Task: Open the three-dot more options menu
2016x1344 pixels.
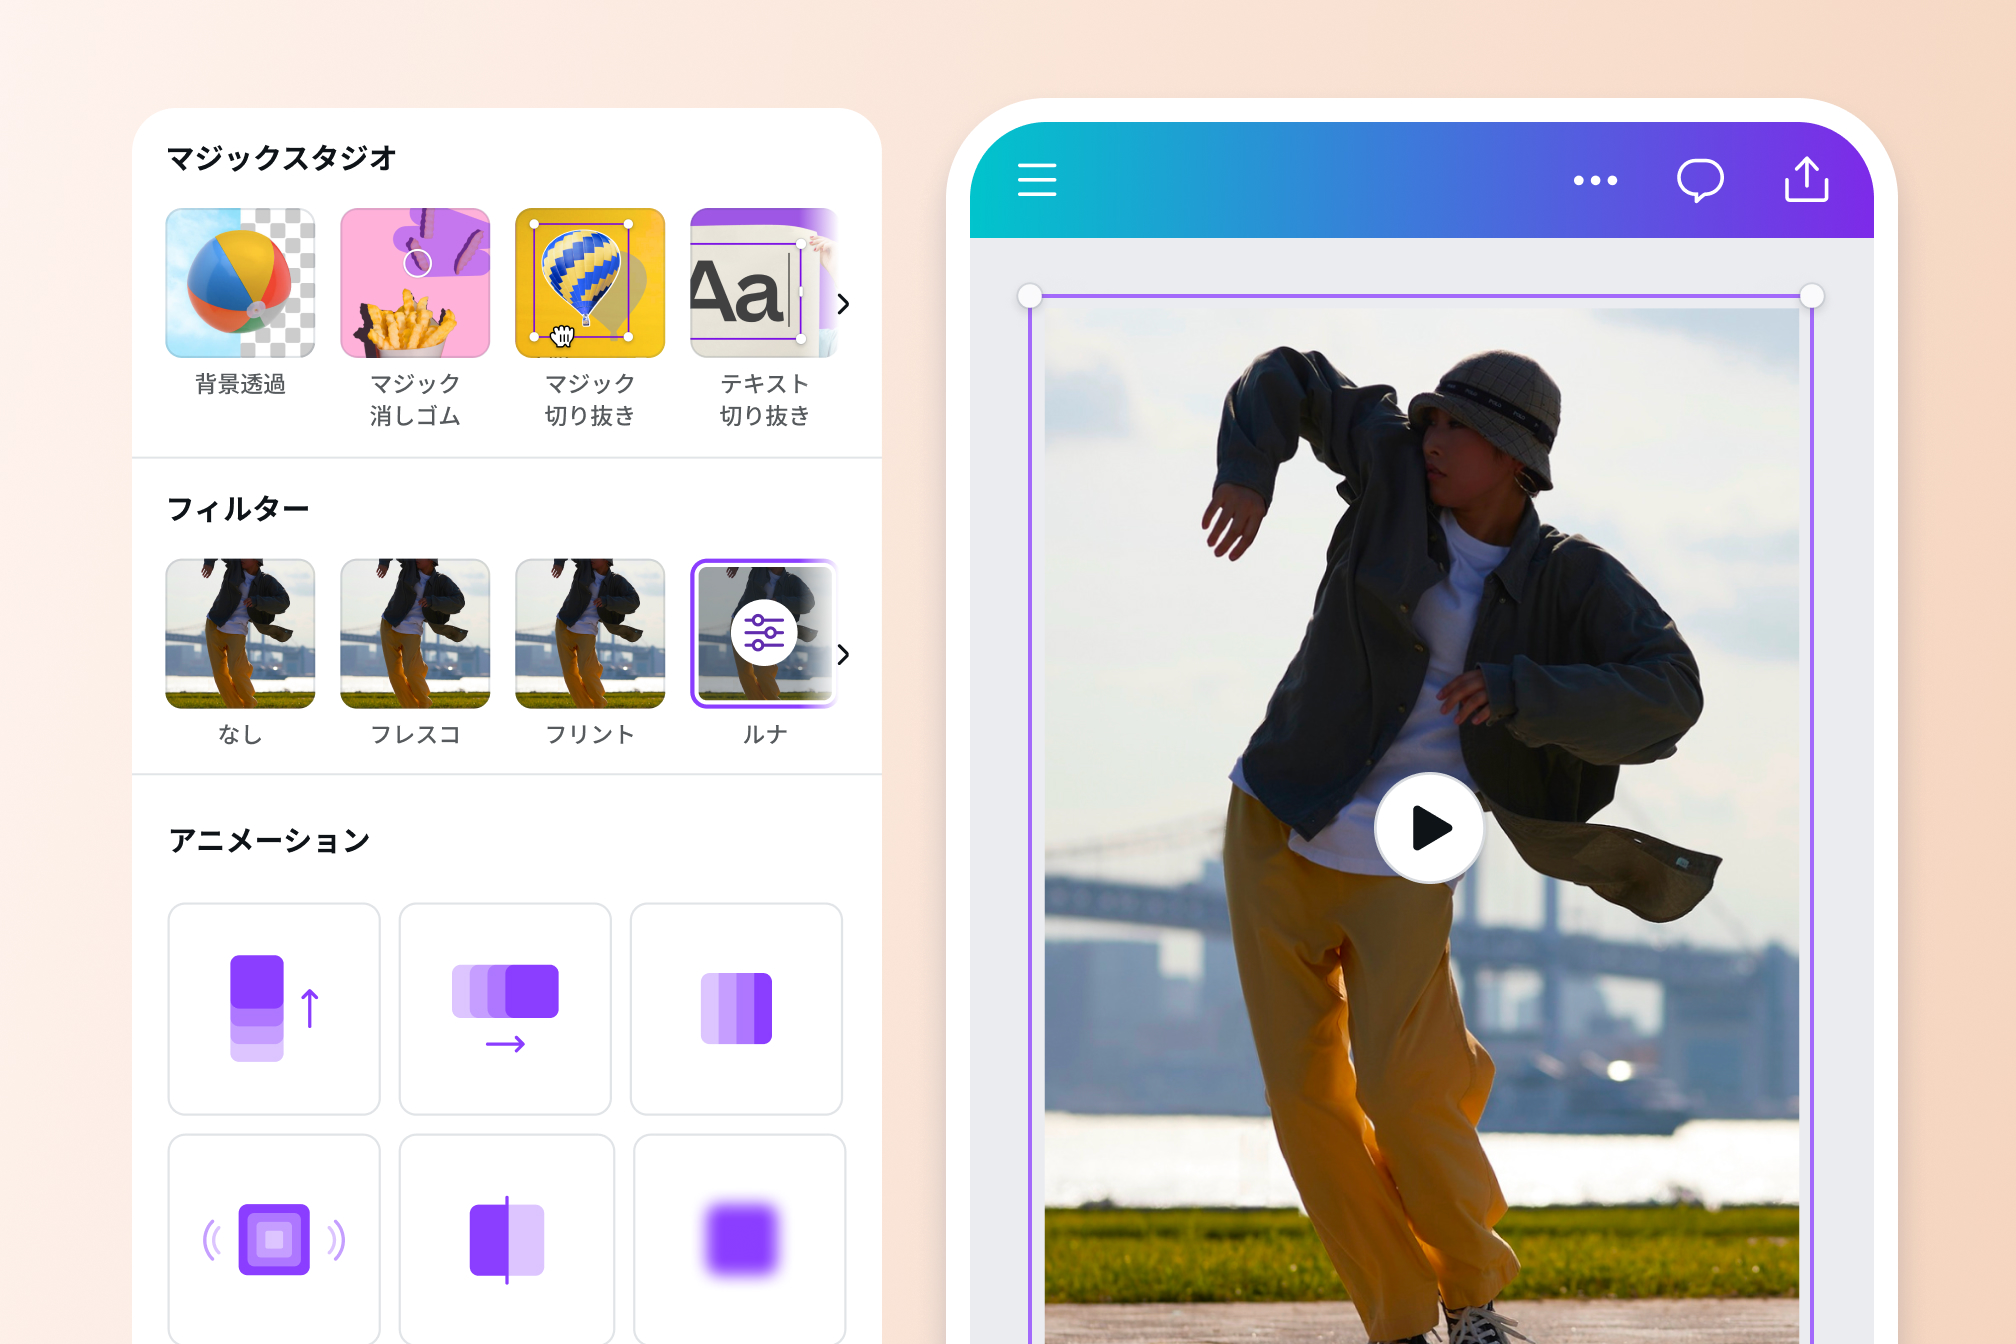Action: coord(1595,181)
